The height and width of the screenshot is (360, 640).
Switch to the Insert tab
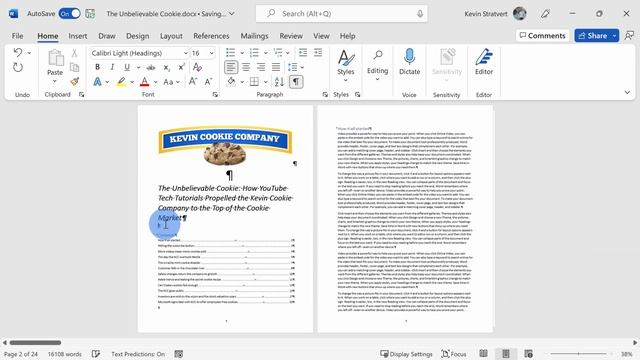(78, 36)
